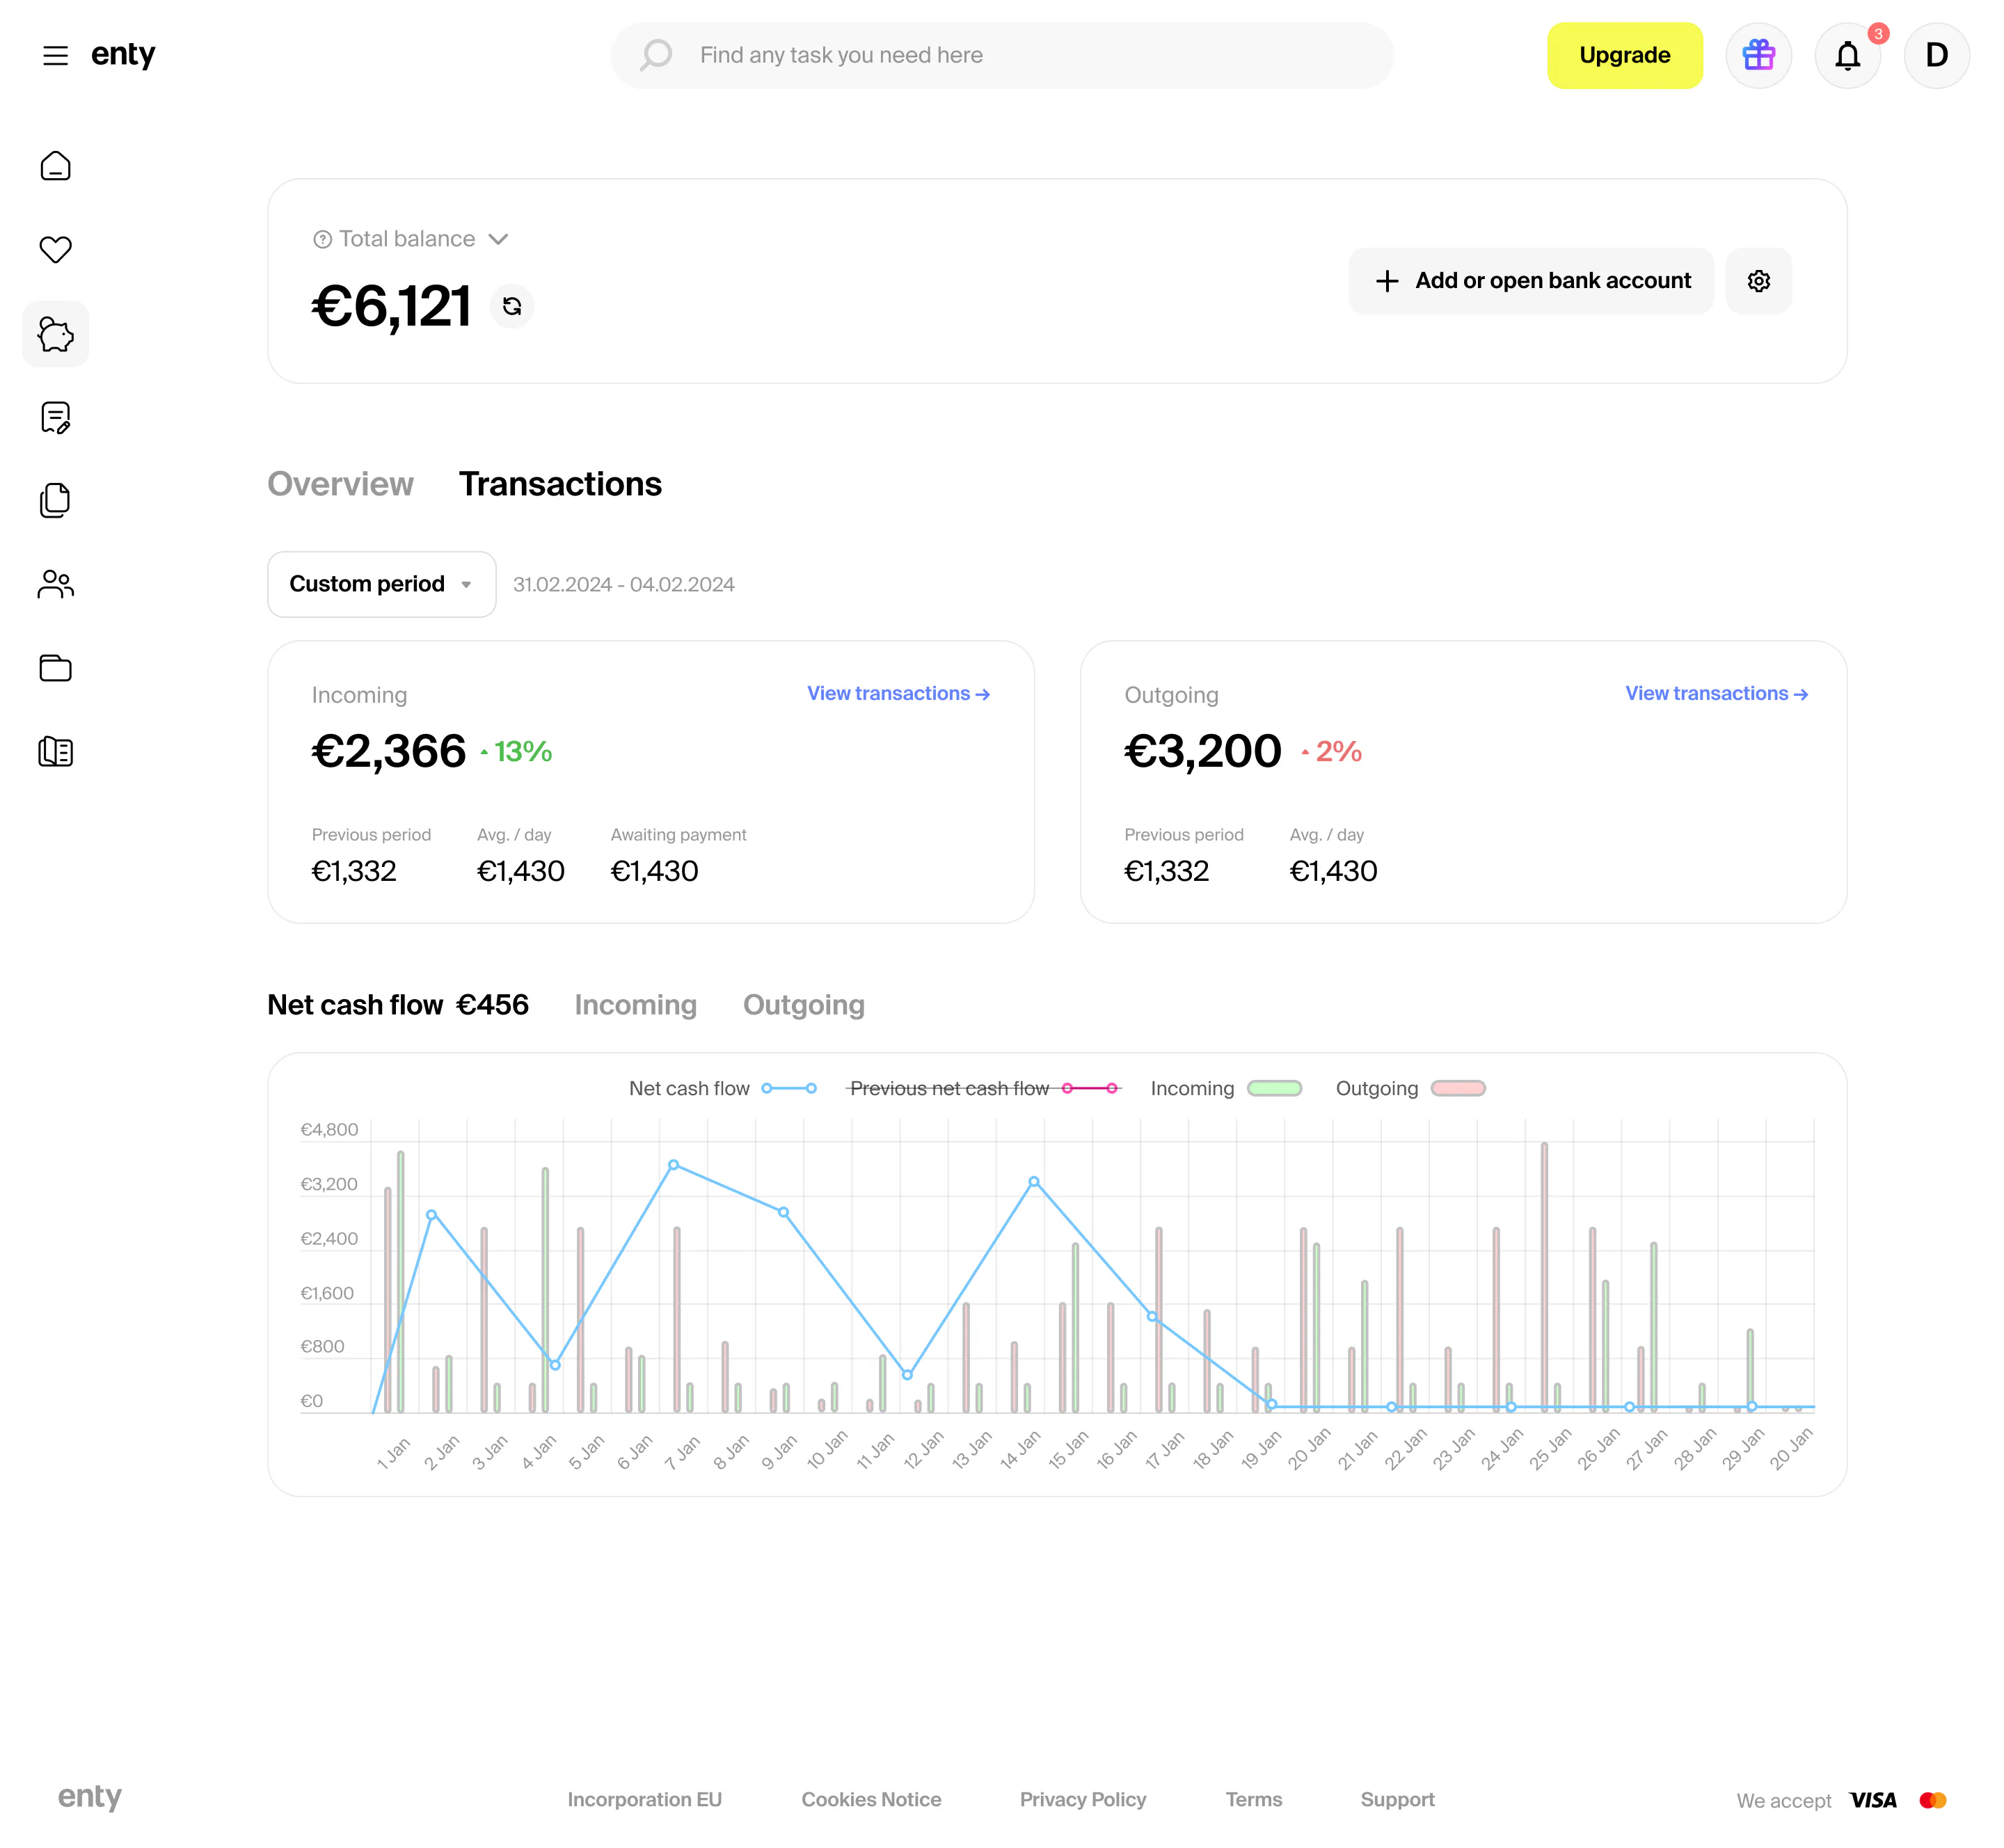Toggle Incoming legend series
Image resolution: width=2004 pixels, height=1848 pixels.
tap(1226, 1088)
